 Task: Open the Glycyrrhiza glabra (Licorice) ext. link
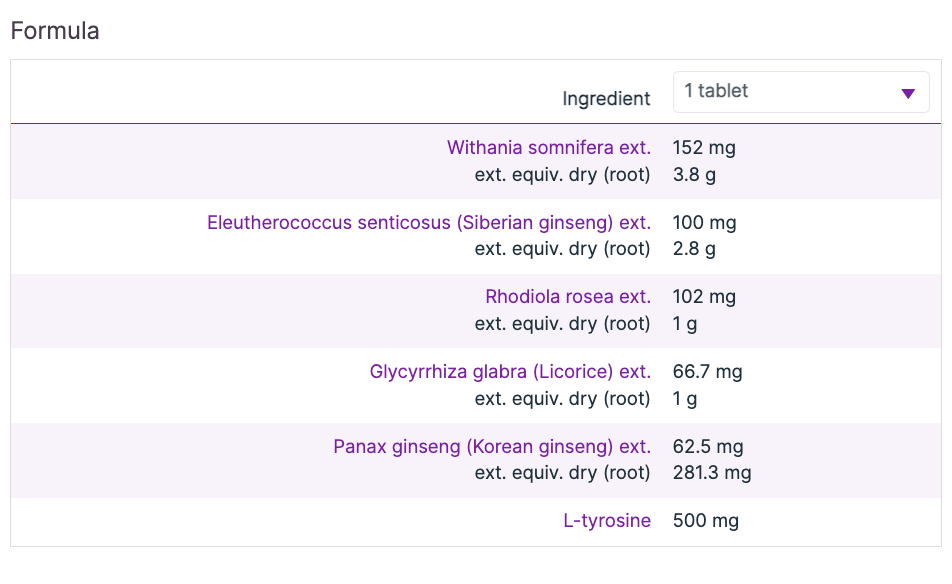(x=510, y=372)
